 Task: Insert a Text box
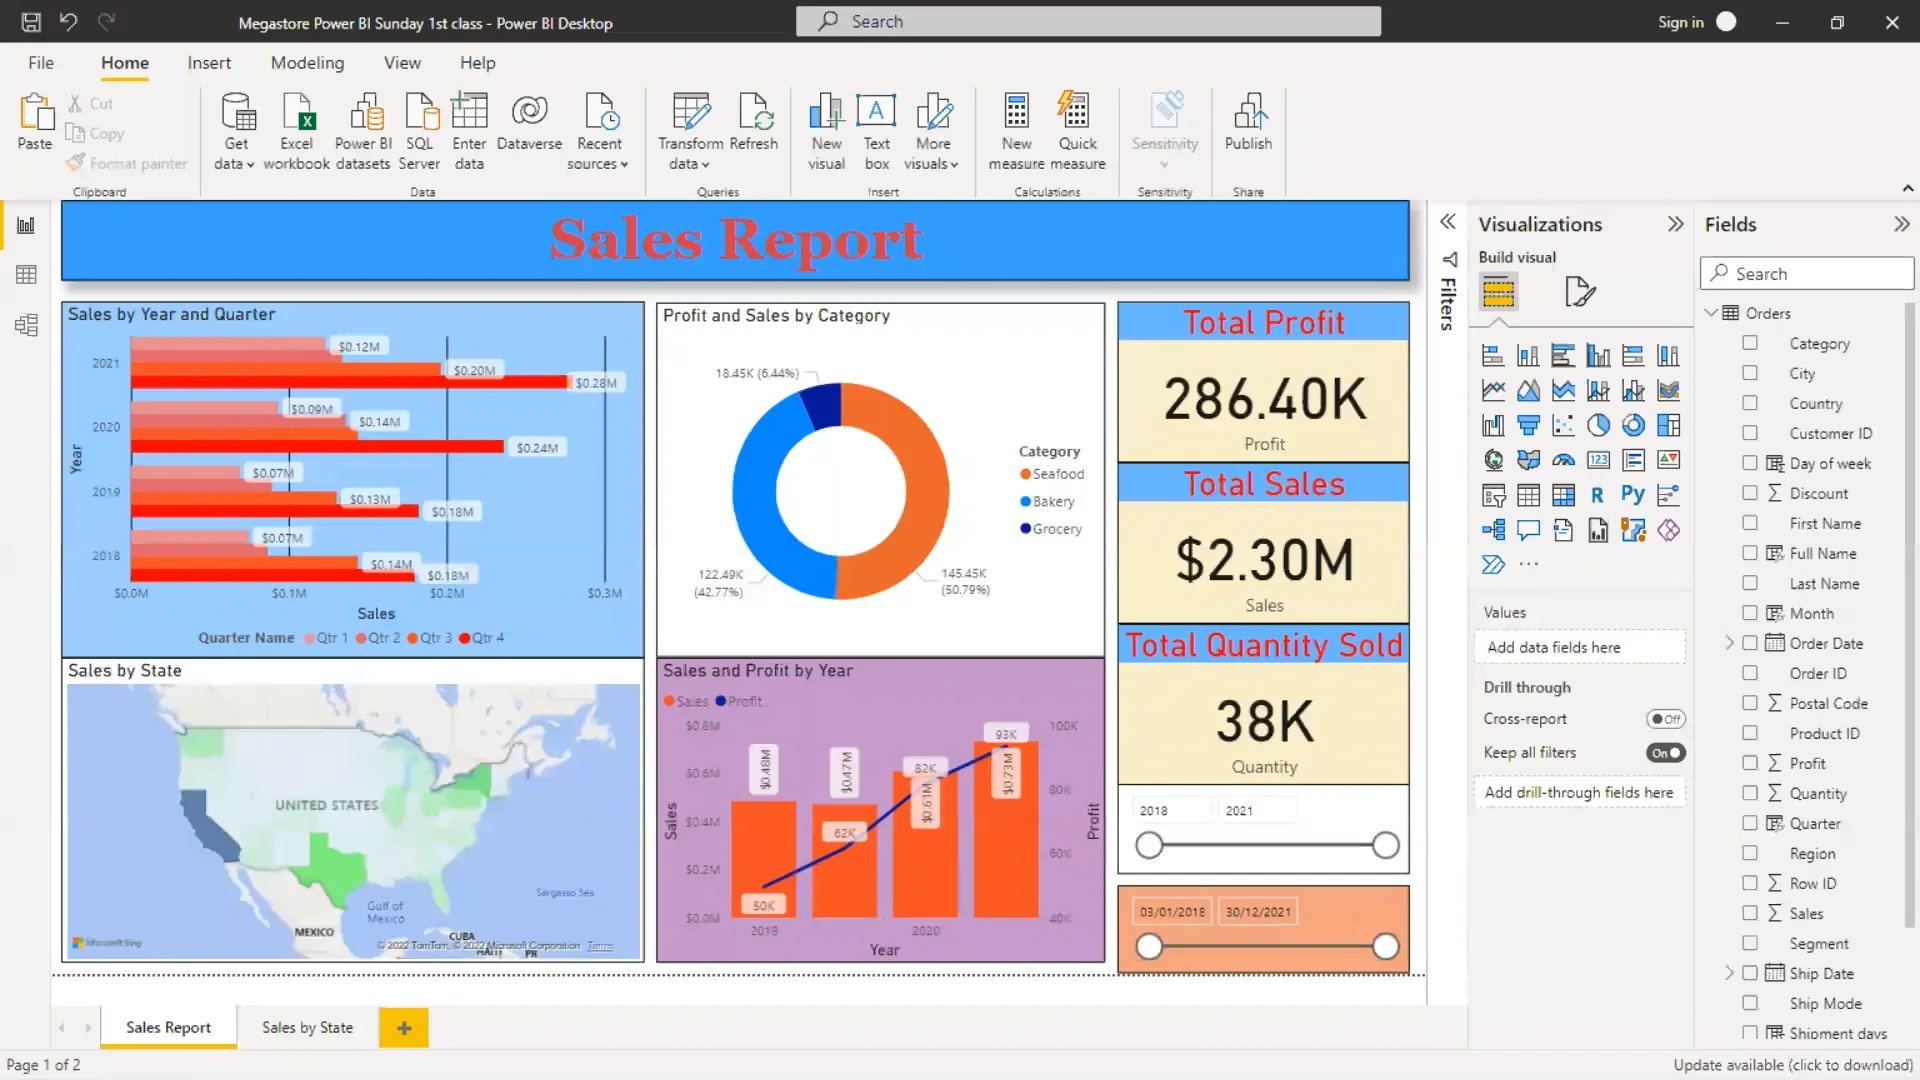[877, 131]
